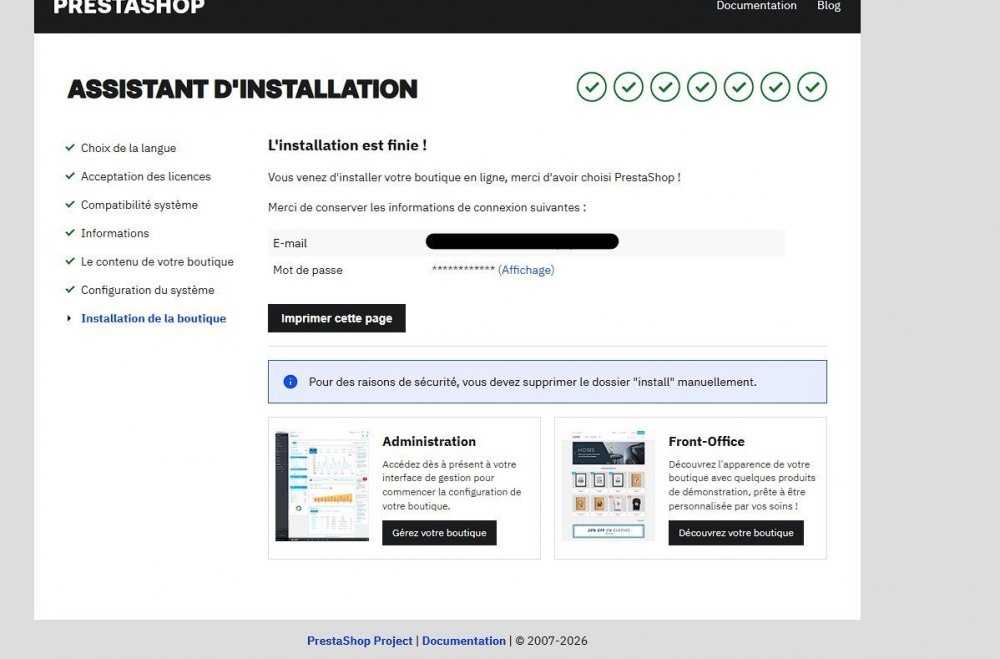Click arrow beside Installation de la boutique
Viewport: 1000px width, 659px height.
click(x=69, y=318)
